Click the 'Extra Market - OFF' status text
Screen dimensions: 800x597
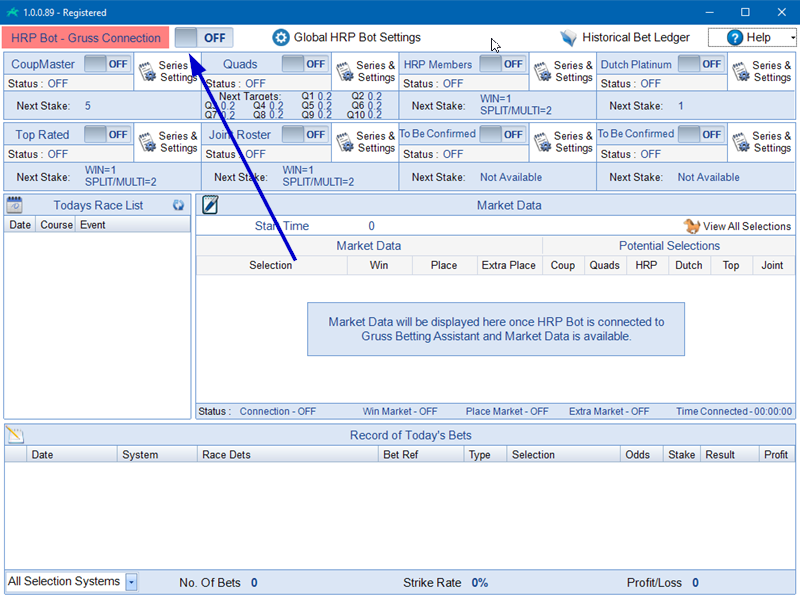pos(609,411)
